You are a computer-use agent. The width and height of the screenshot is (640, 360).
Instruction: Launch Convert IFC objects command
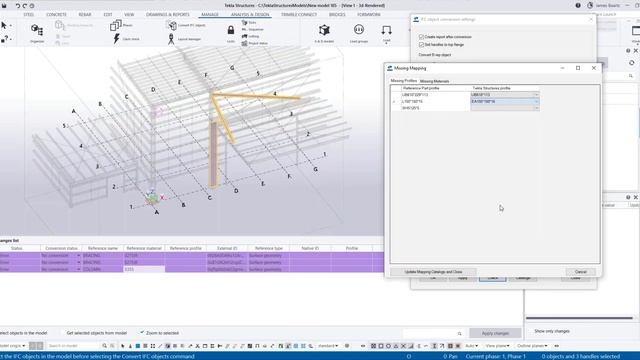click(186, 25)
